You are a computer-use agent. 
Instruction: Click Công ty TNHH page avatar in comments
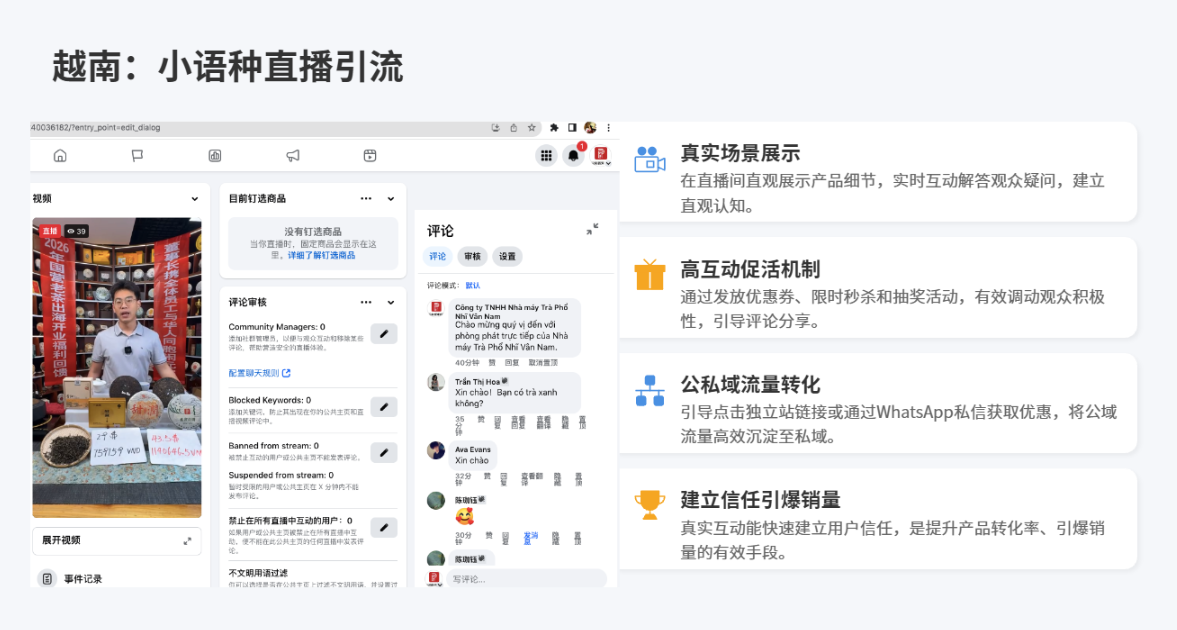[x=436, y=309]
